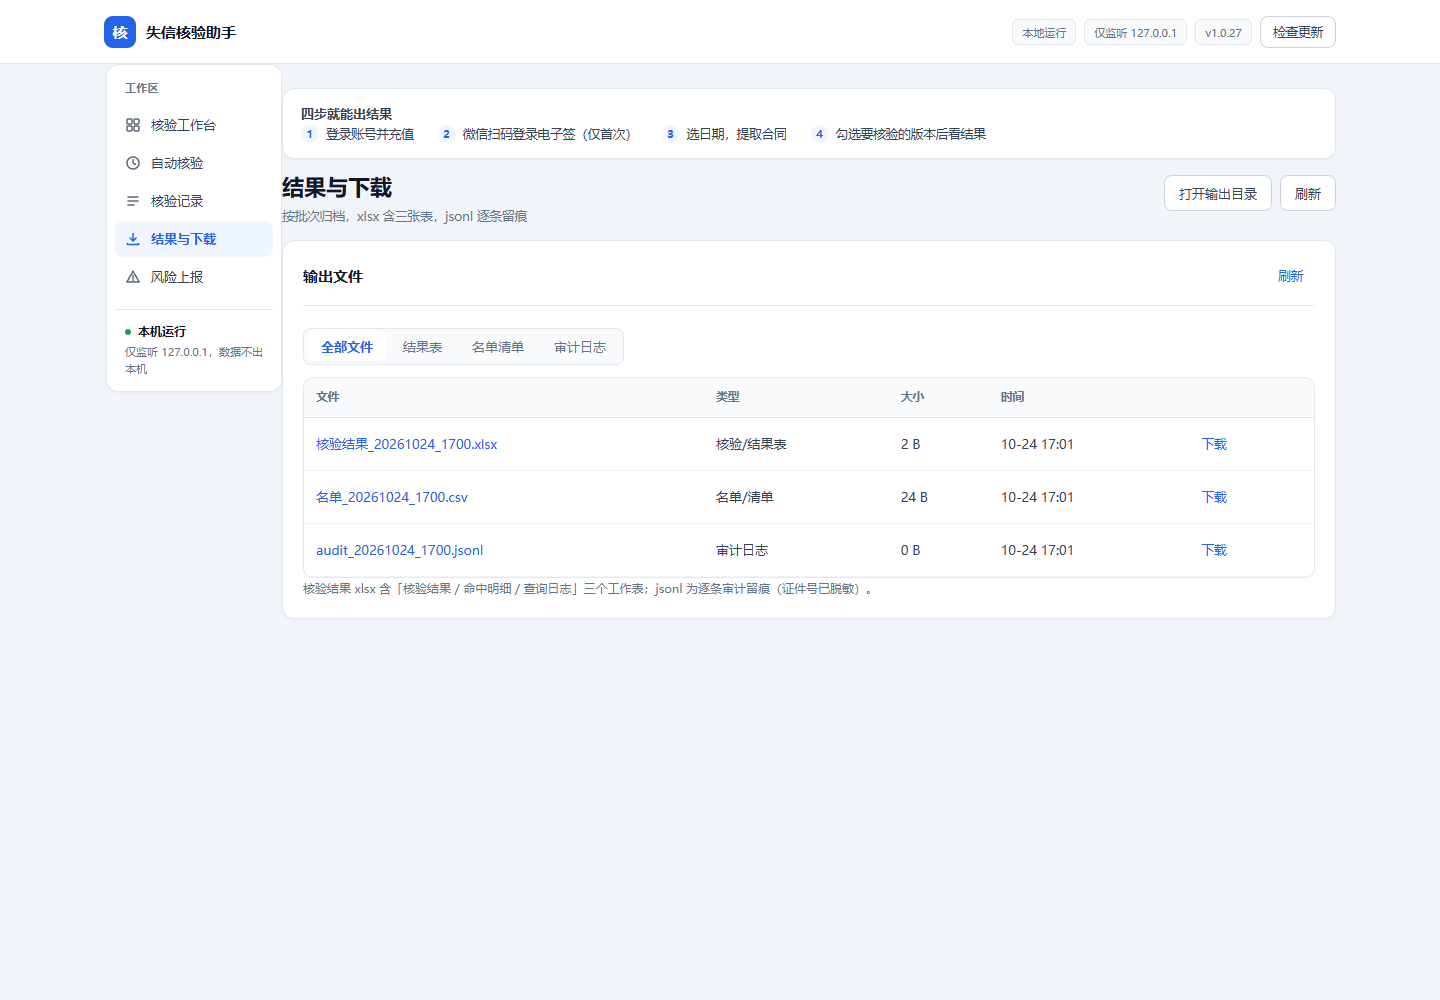
Task: Click 打开输出目录 button
Action: (1218, 193)
